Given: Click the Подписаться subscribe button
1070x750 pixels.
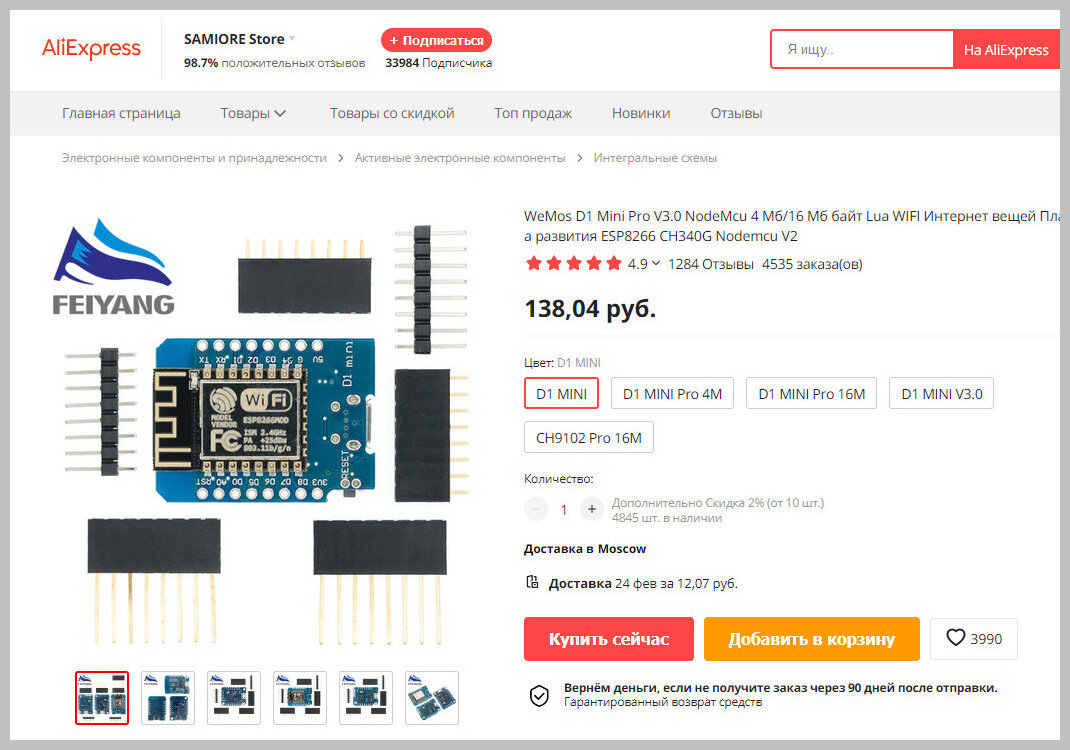Looking at the screenshot, I should pos(436,40).
